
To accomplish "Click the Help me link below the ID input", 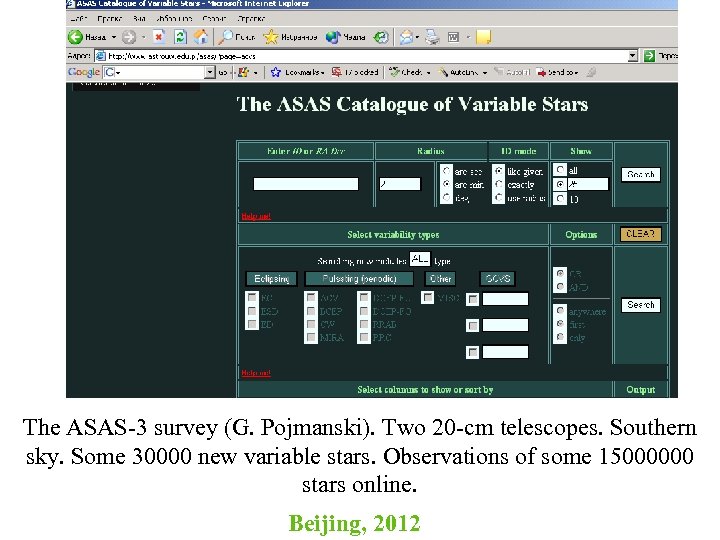I will (x=256, y=216).
